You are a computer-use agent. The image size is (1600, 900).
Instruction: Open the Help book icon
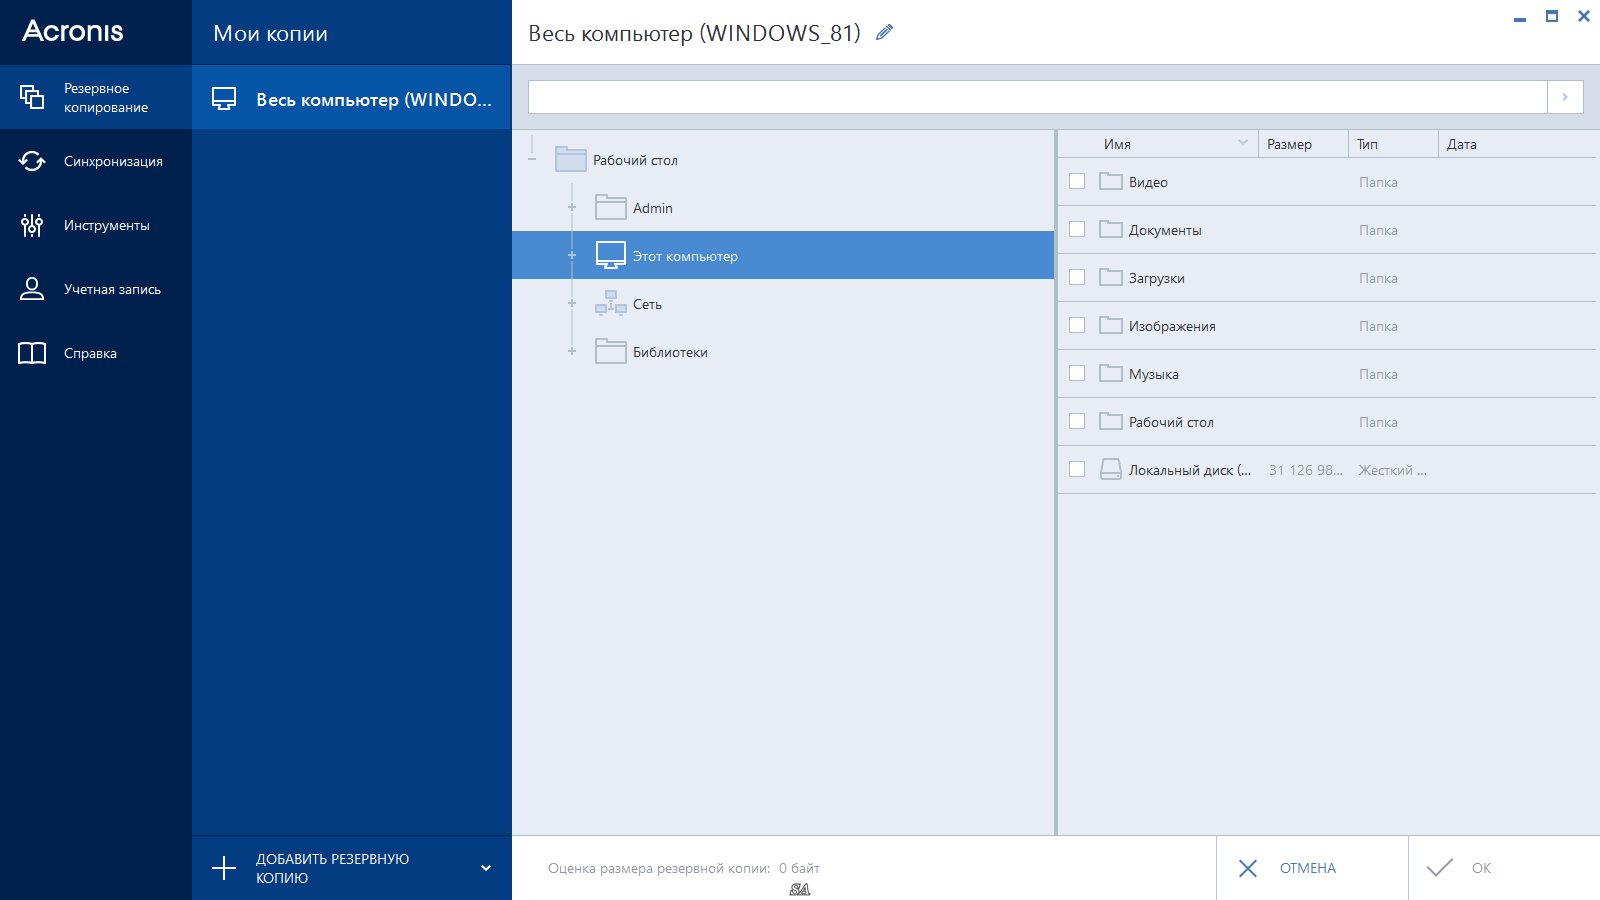pyautogui.click(x=32, y=353)
